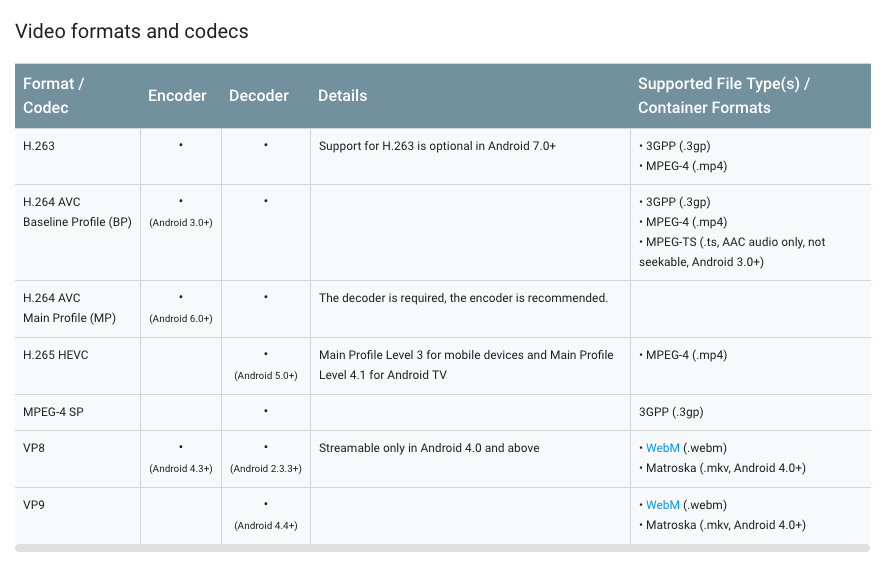Click 'MPEG-4 (.mp4)' in H.264 Baseline row

click(x=686, y=222)
